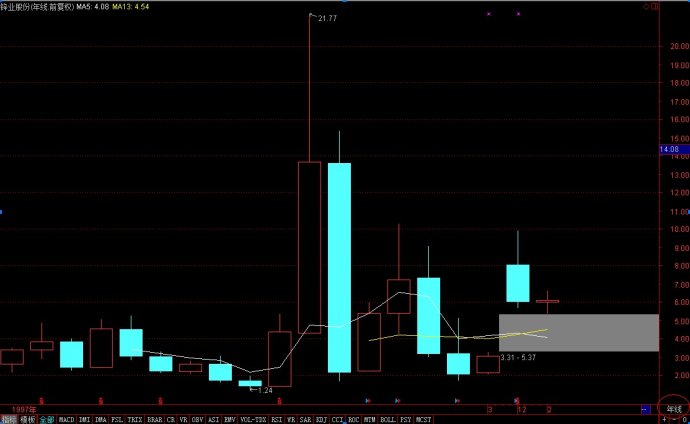Screen dimensions: 690x424
Task: Select the MACD indicator
Action: pyautogui.click(x=67, y=419)
